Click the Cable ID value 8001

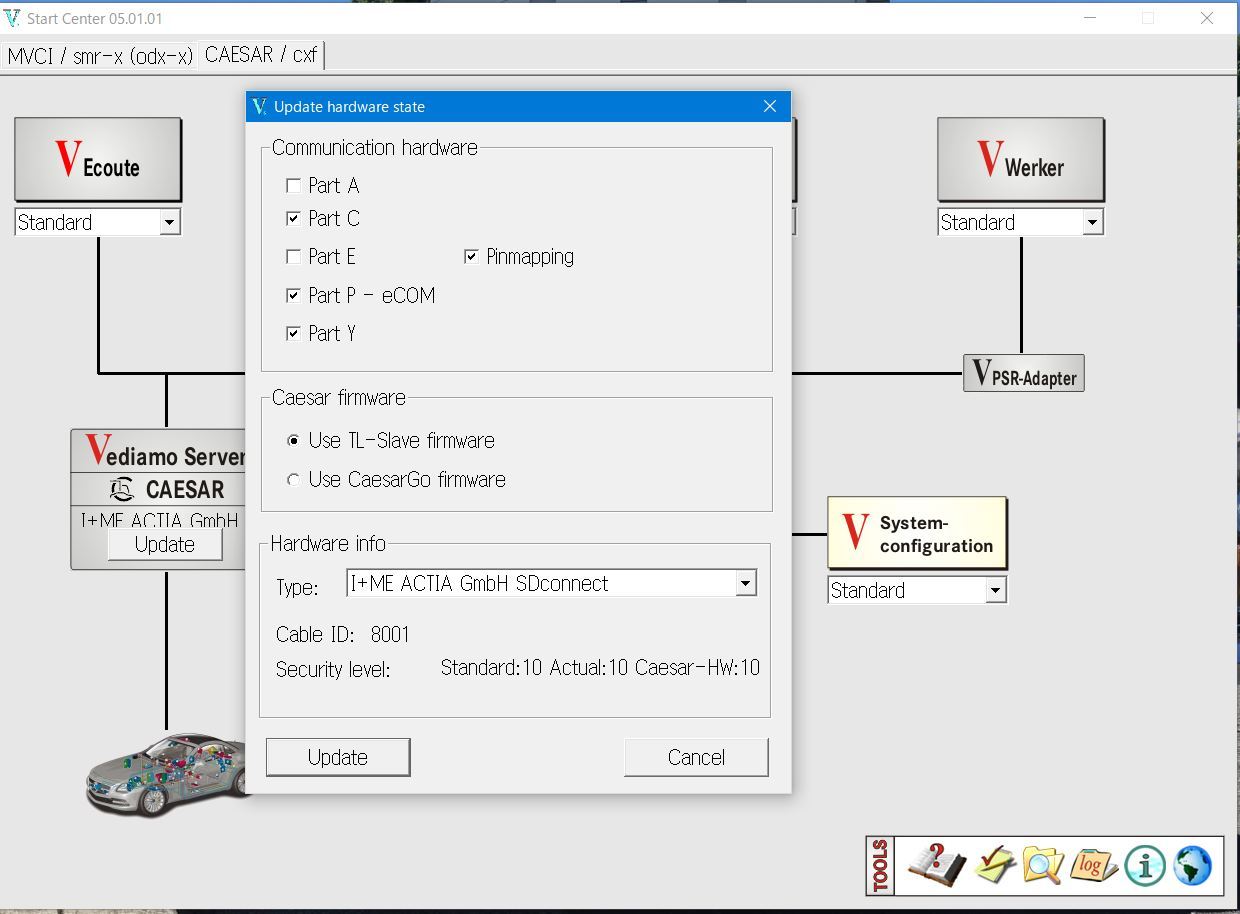tap(390, 634)
